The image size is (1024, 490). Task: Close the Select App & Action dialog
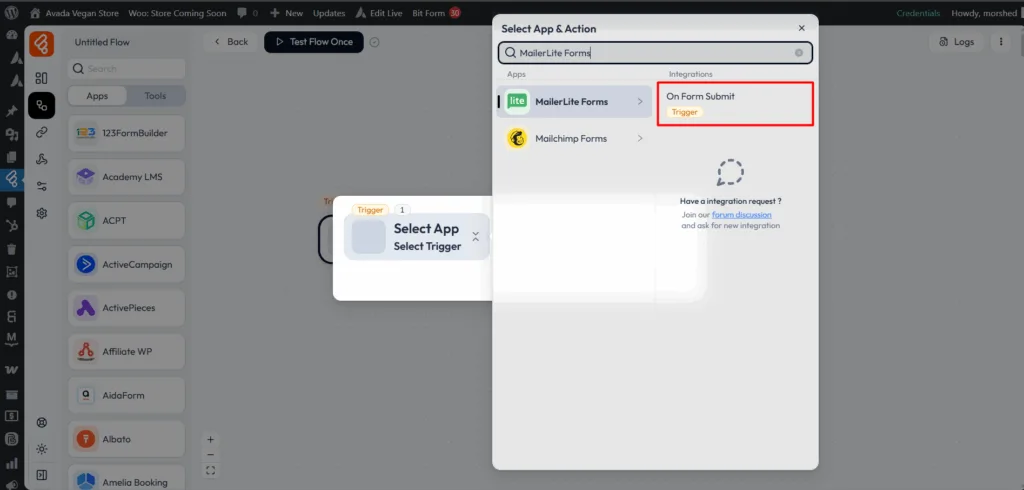point(801,28)
